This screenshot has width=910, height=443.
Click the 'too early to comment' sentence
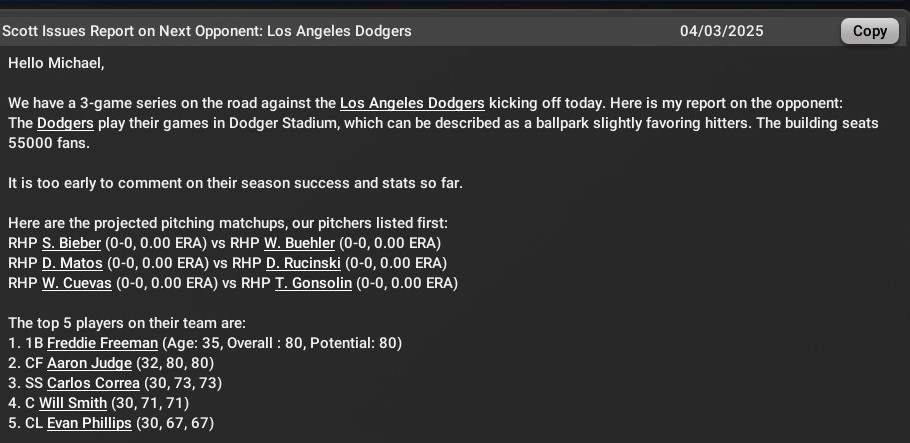tap(236, 183)
